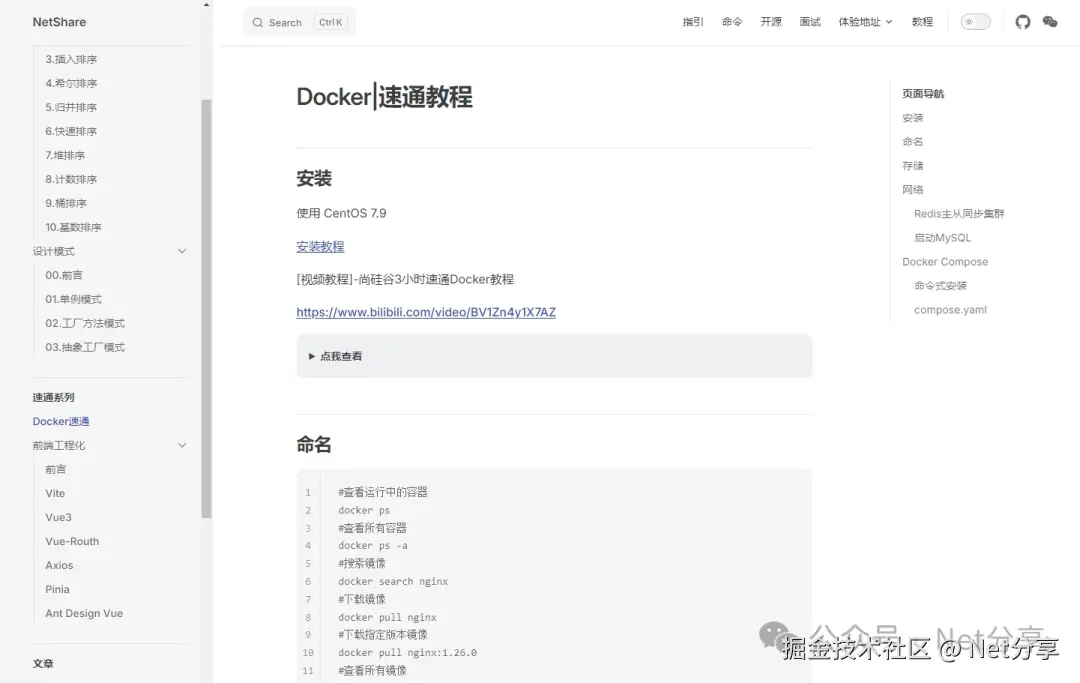Open 00.前言 under 设计模式

coord(63,275)
